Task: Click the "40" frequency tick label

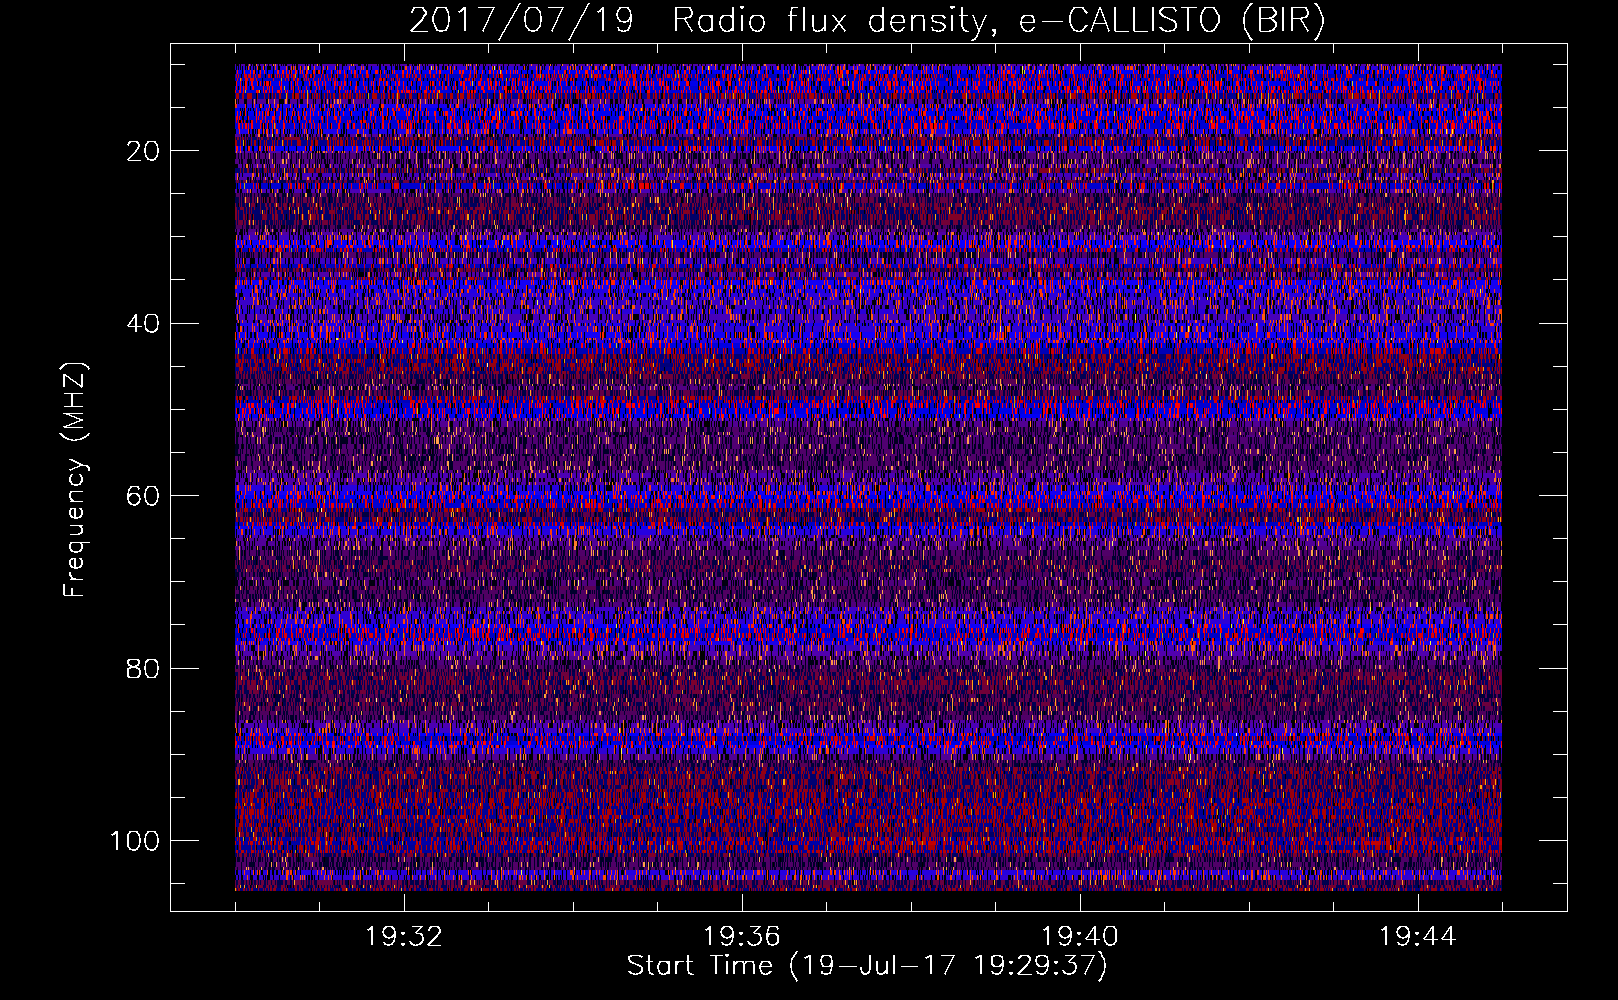Action: [144, 324]
